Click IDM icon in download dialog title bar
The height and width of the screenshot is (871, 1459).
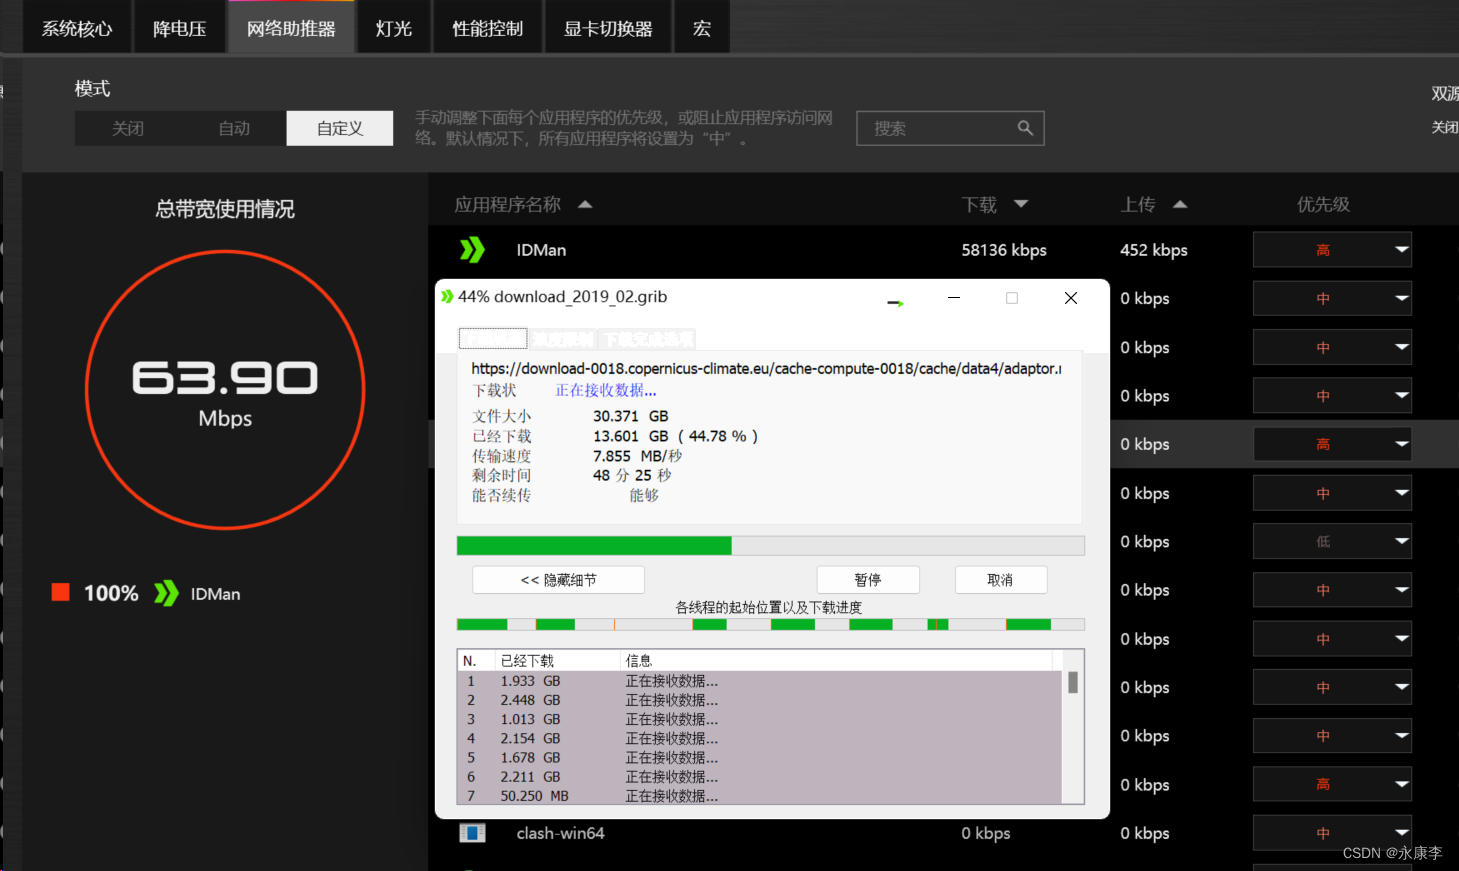447,297
